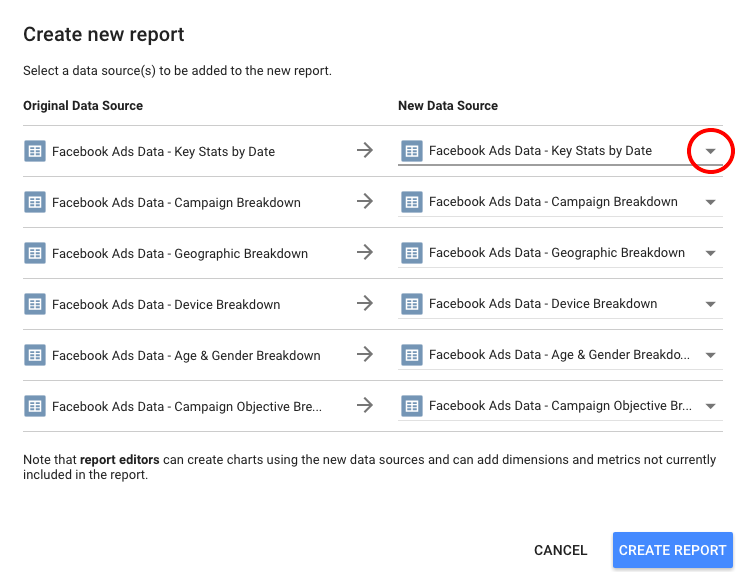This screenshot has height=572, width=743.
Task: Click original 'Key Stats by Date' label
Action: [163, 152]
